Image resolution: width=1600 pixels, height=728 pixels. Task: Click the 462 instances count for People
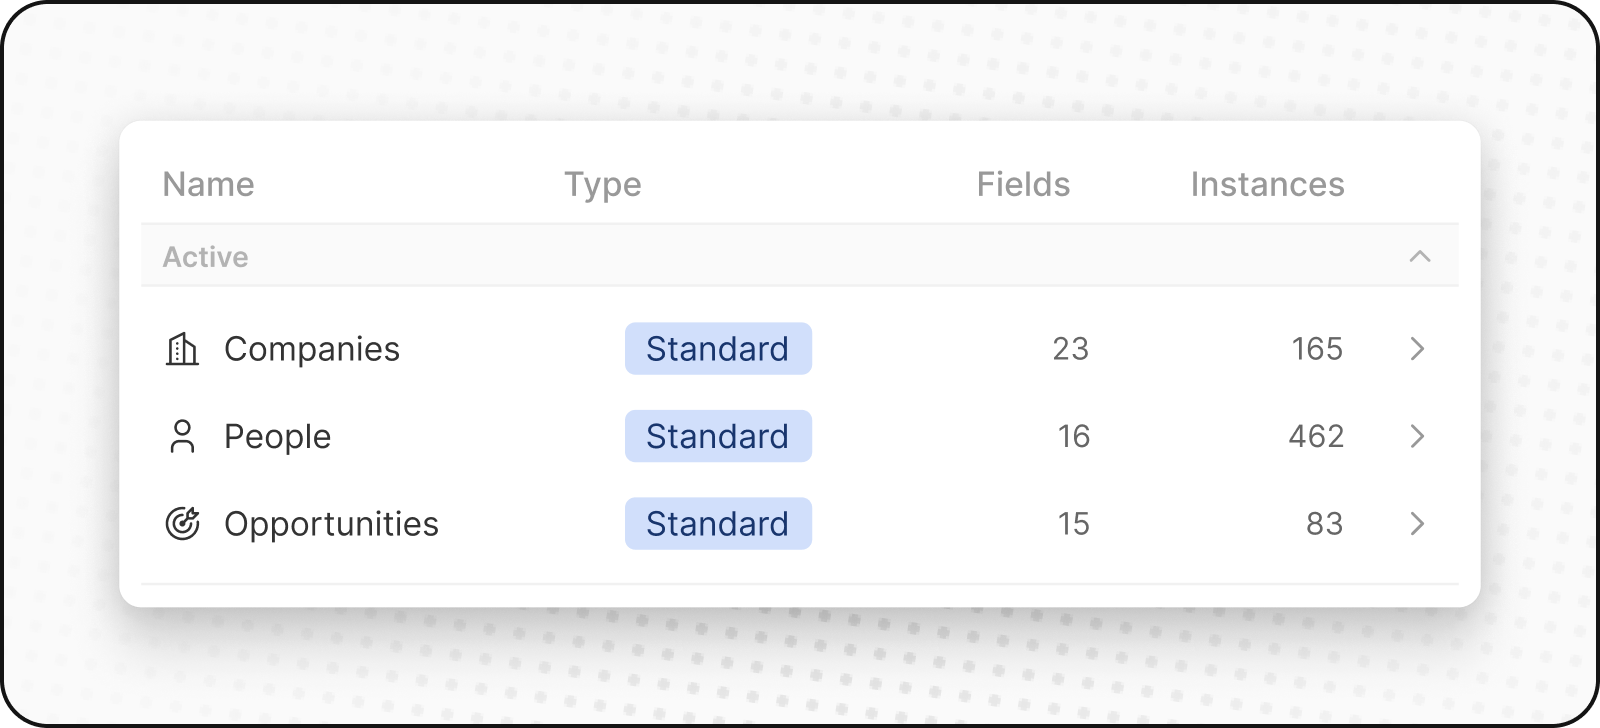[1316, 436]
